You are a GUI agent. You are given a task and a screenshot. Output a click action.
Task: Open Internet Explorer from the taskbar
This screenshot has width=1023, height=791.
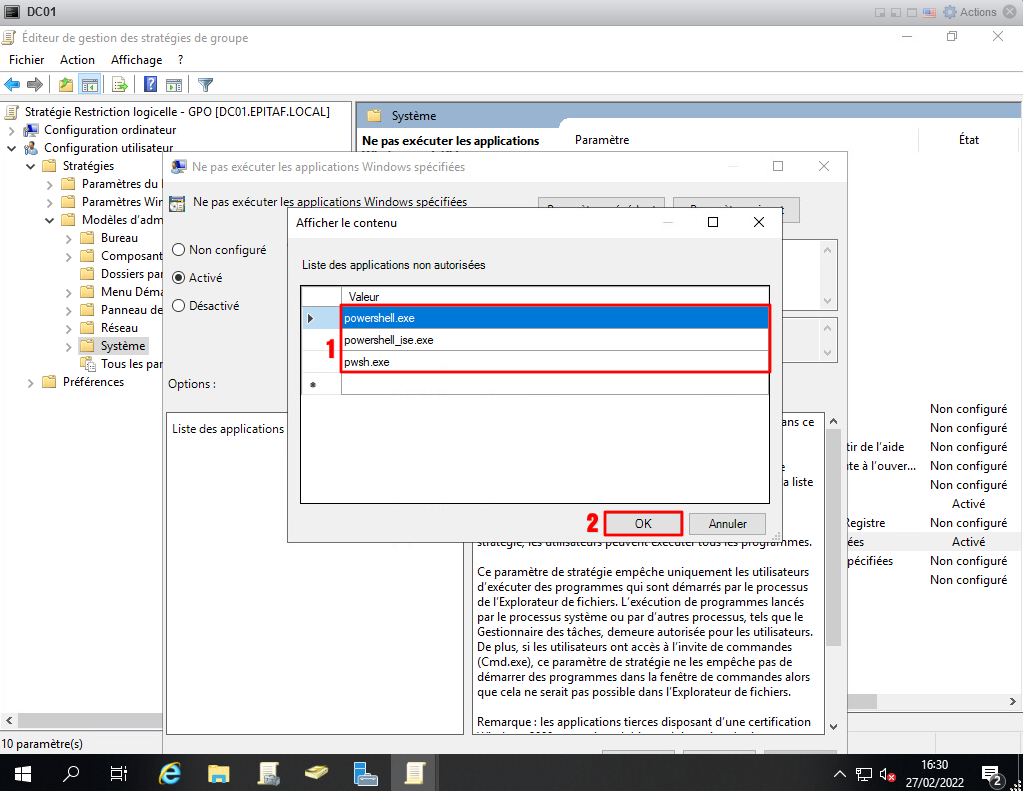[171, 773]
